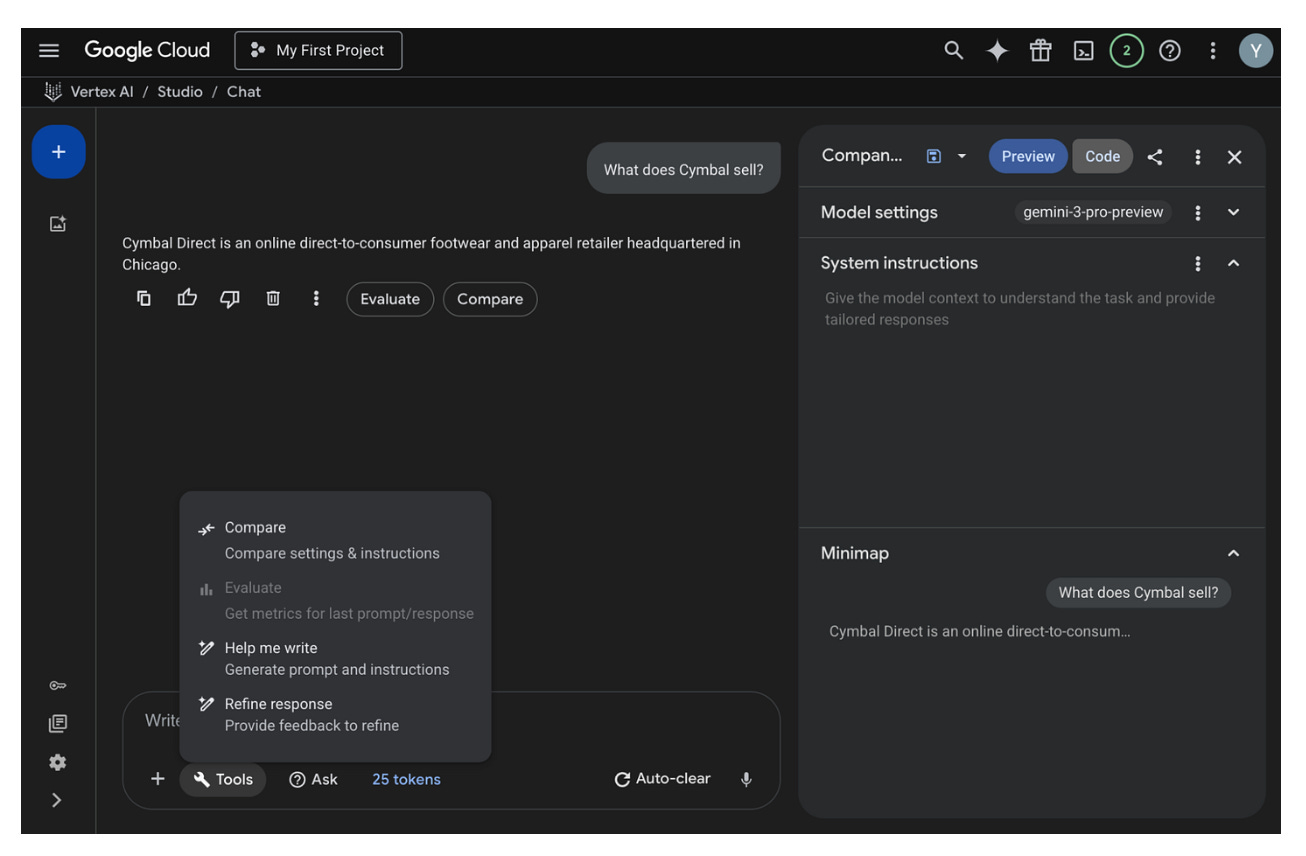Image resolution: width=1306 pixels, height=856 pixels.
Task: Open Gemini sparkle assistant icon
Action: tap(997, 51)
